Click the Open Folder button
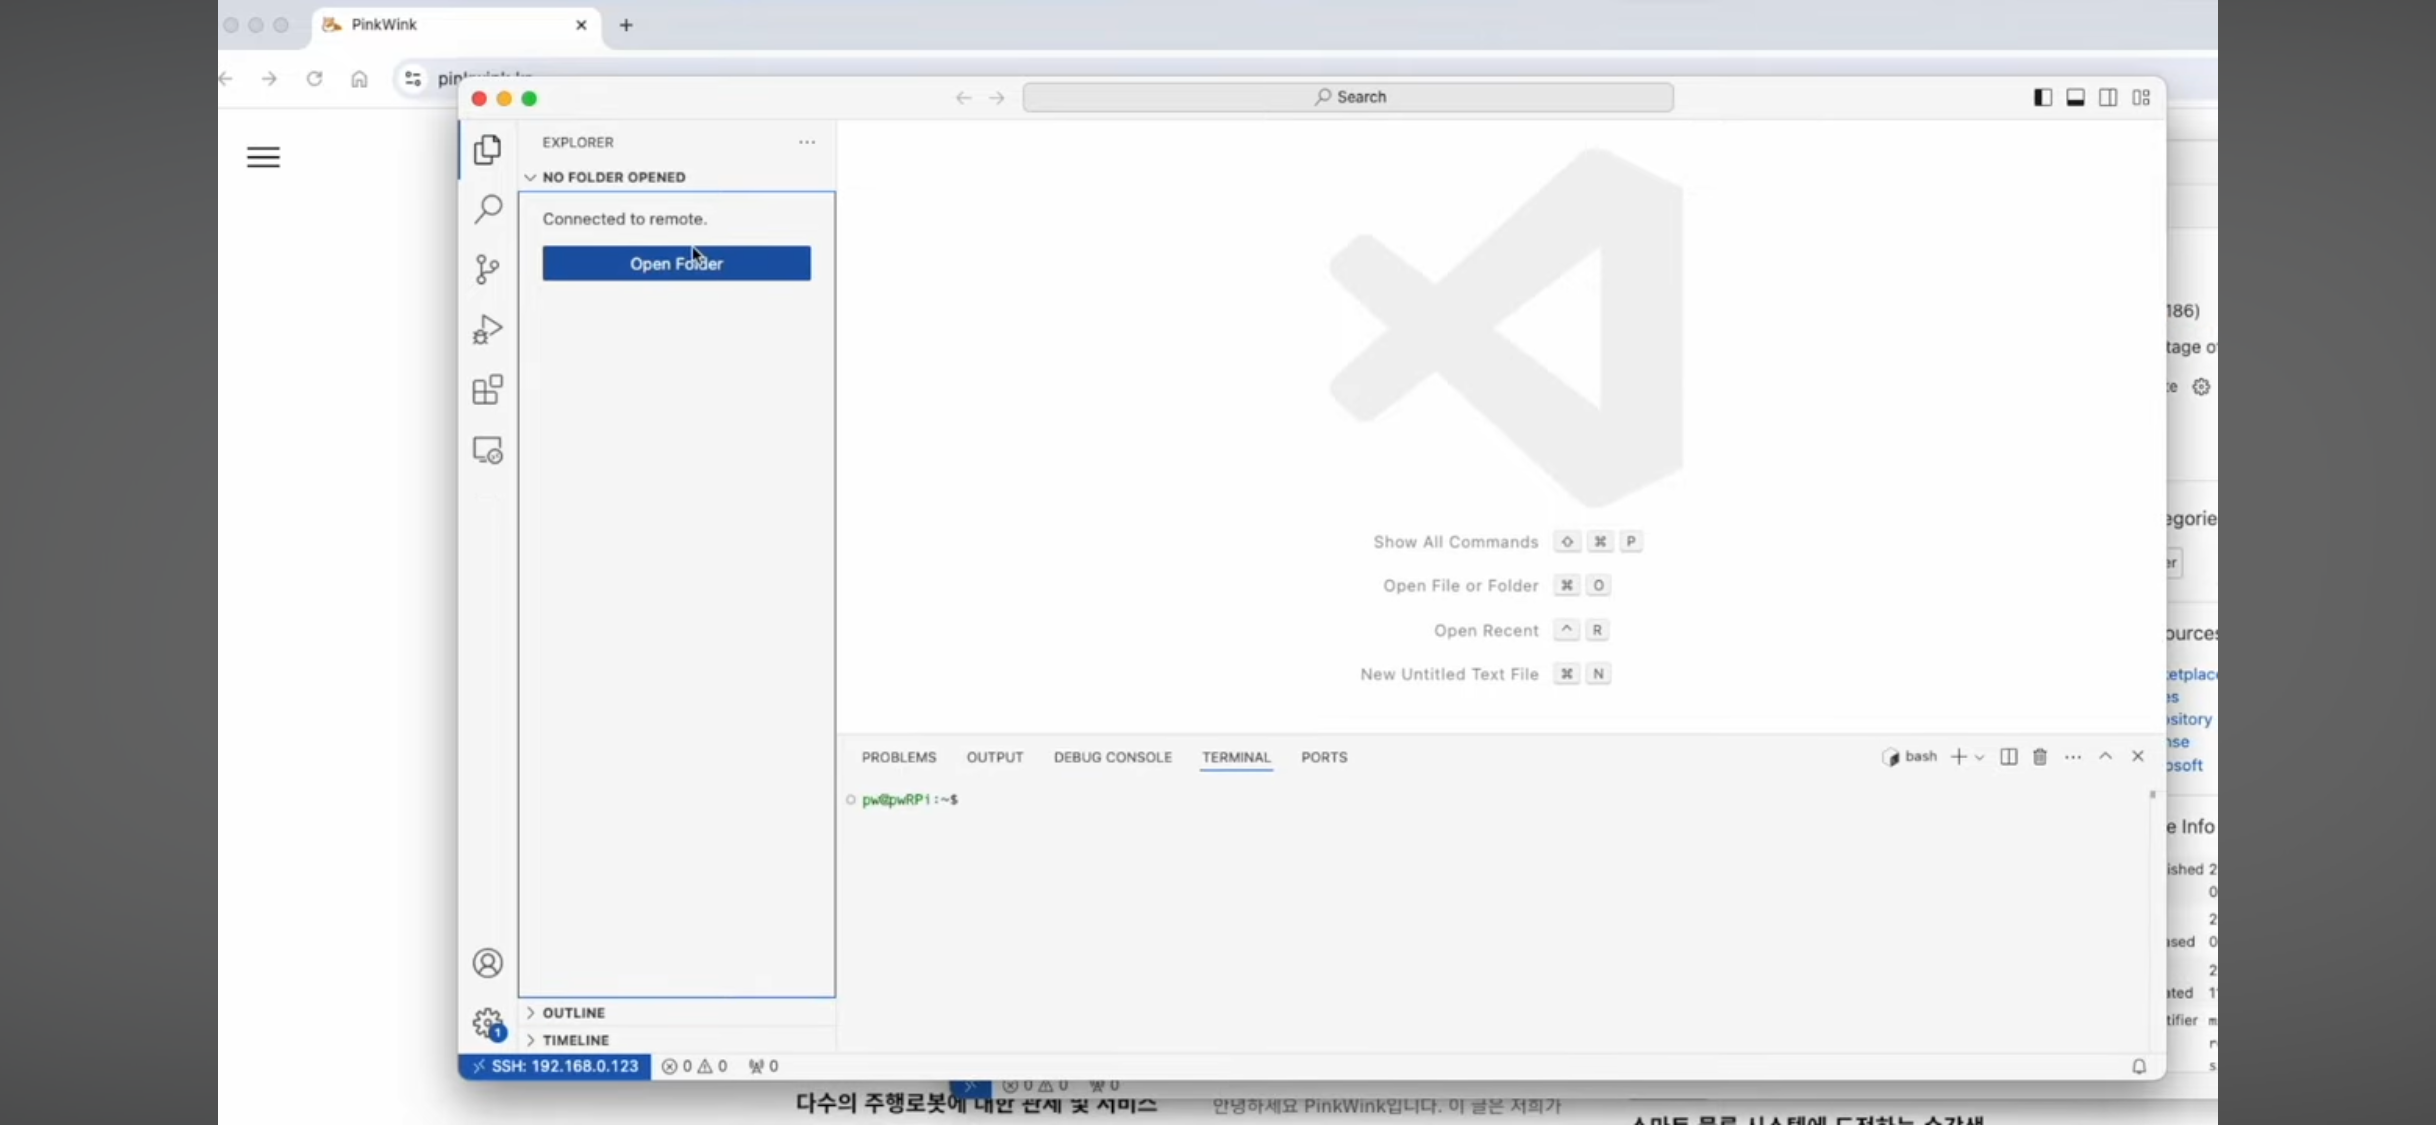The height and width of the screenshot is (1125, 2436). [x=676, y=264]
